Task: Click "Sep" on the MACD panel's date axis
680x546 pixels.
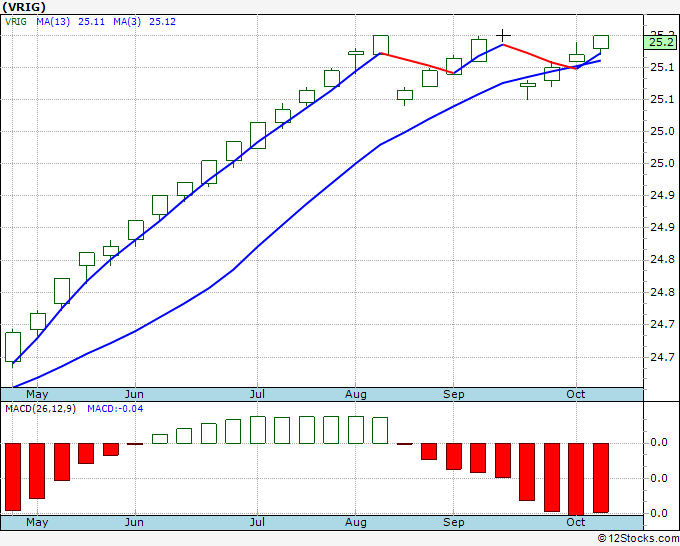Action: [454, 522]
